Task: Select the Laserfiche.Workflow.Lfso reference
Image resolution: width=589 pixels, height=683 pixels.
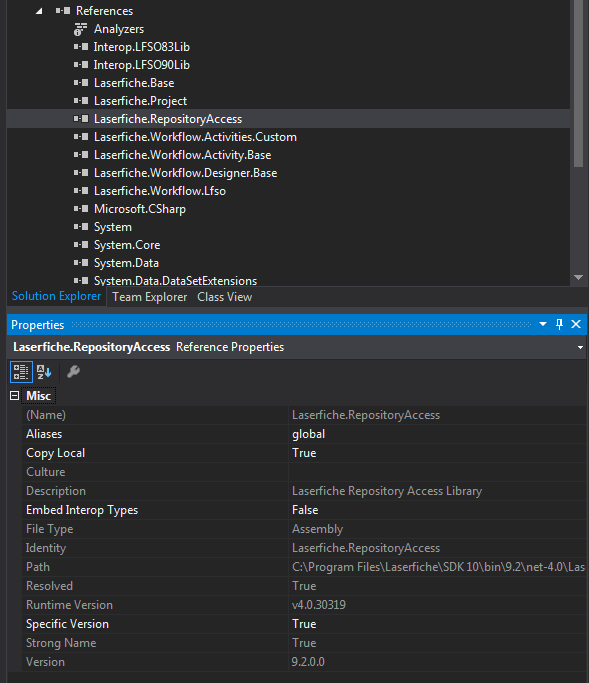Action: [159, 191]
